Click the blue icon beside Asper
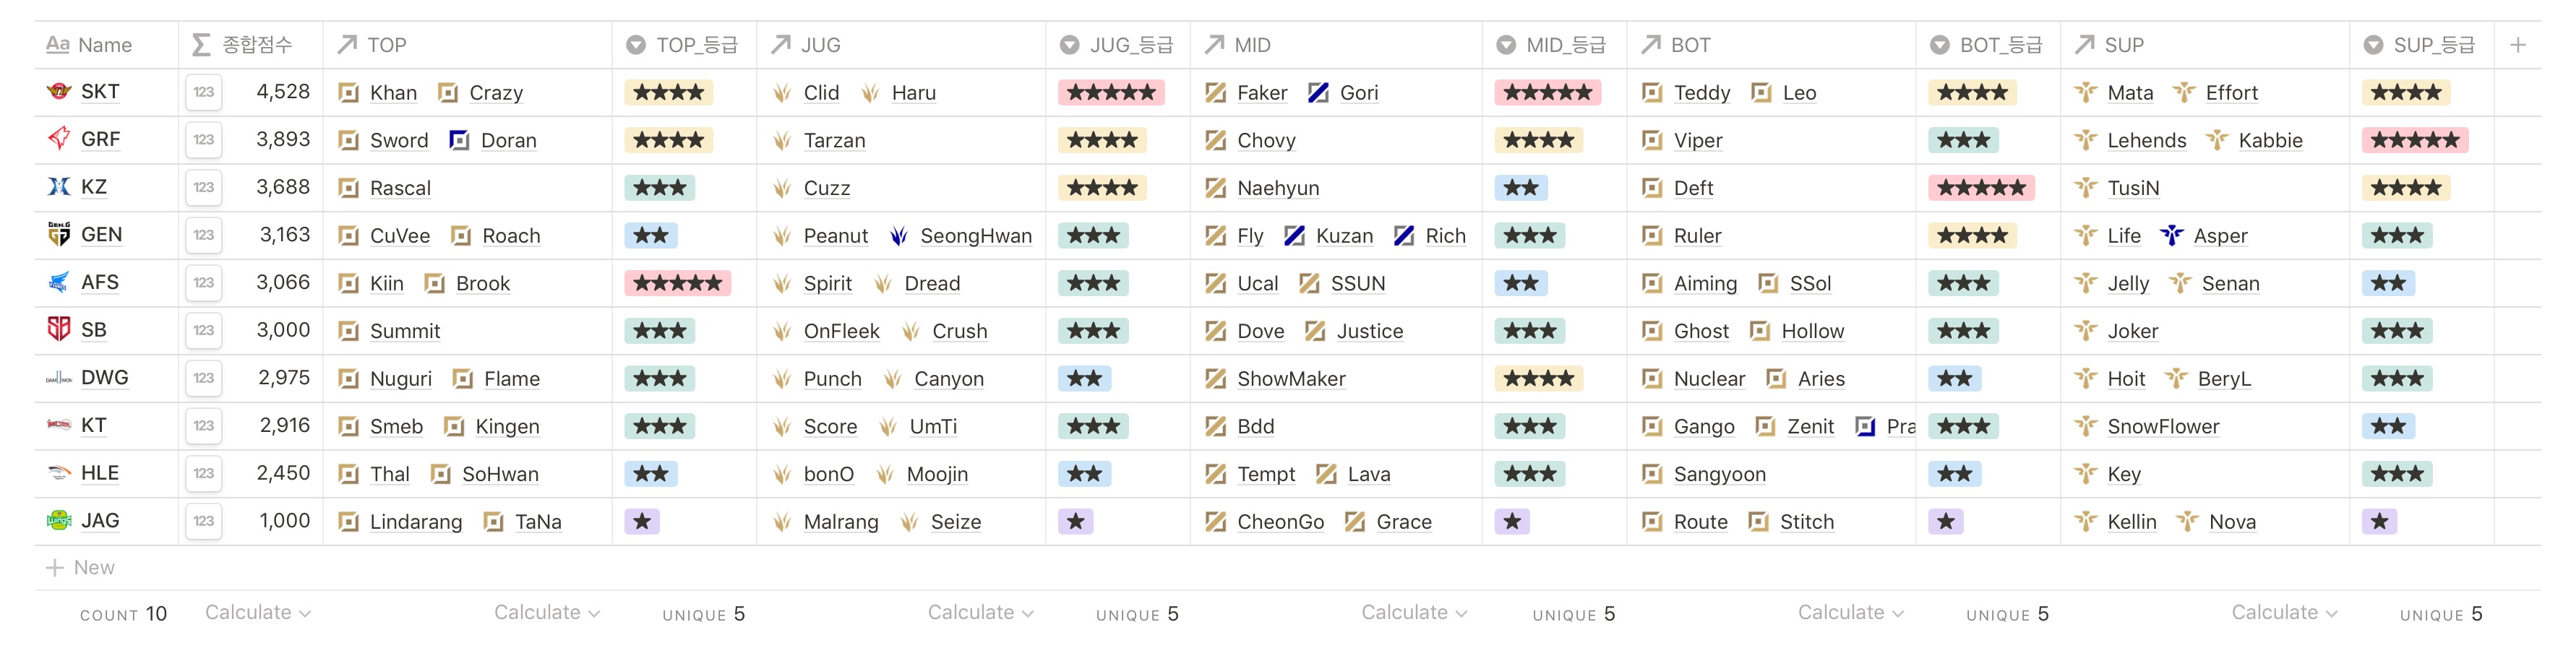2576x653 pixels. point(2171,236)
